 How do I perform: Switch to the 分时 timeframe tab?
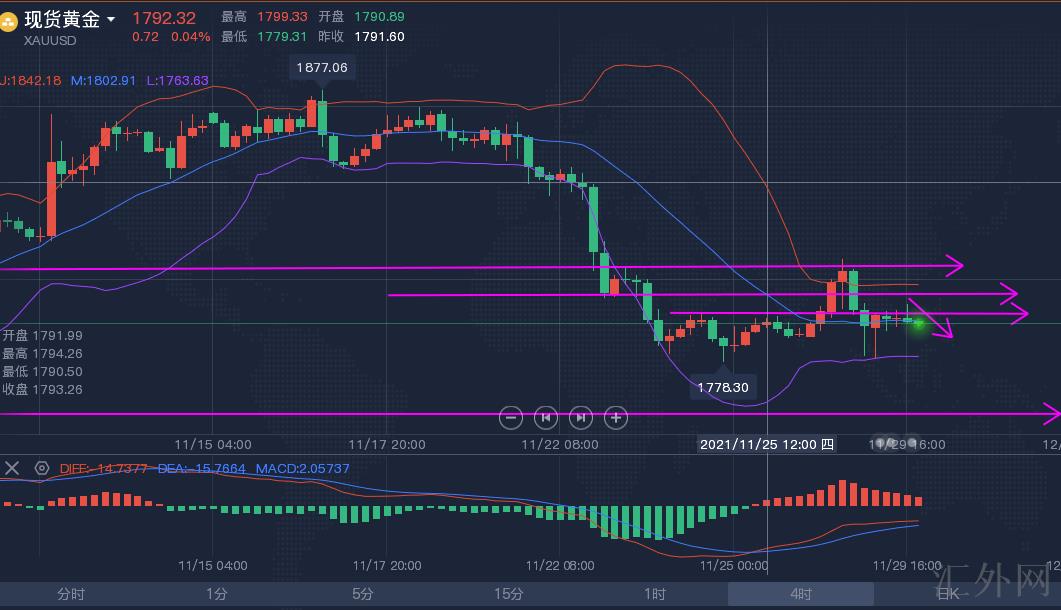71,594
